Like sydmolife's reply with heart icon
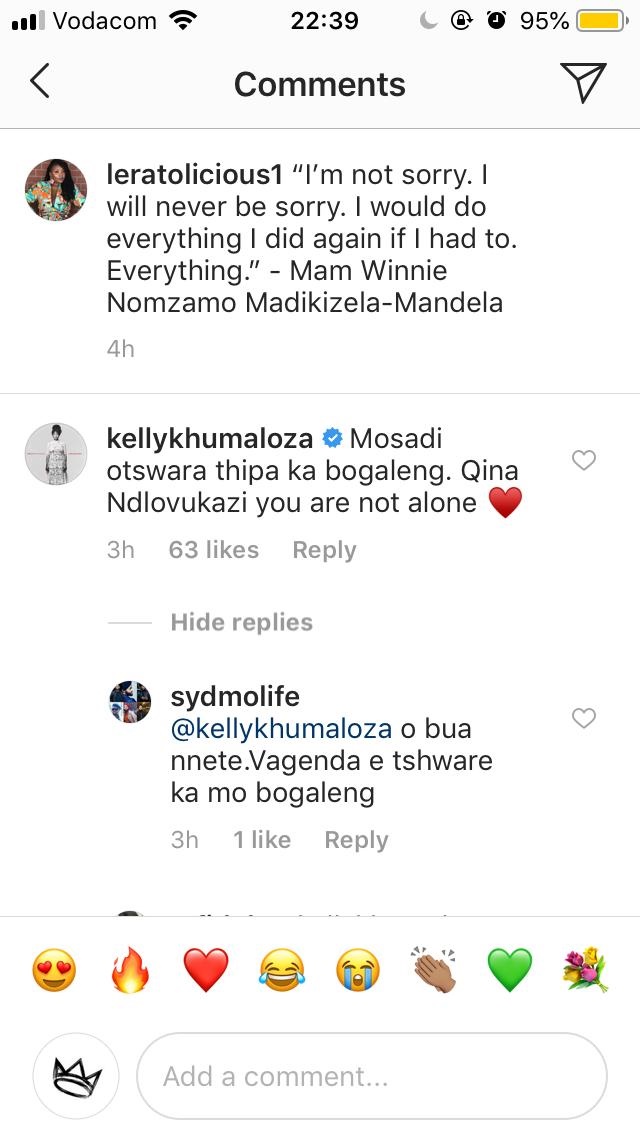The image size is (640, 1136). [x=583, y=718]
